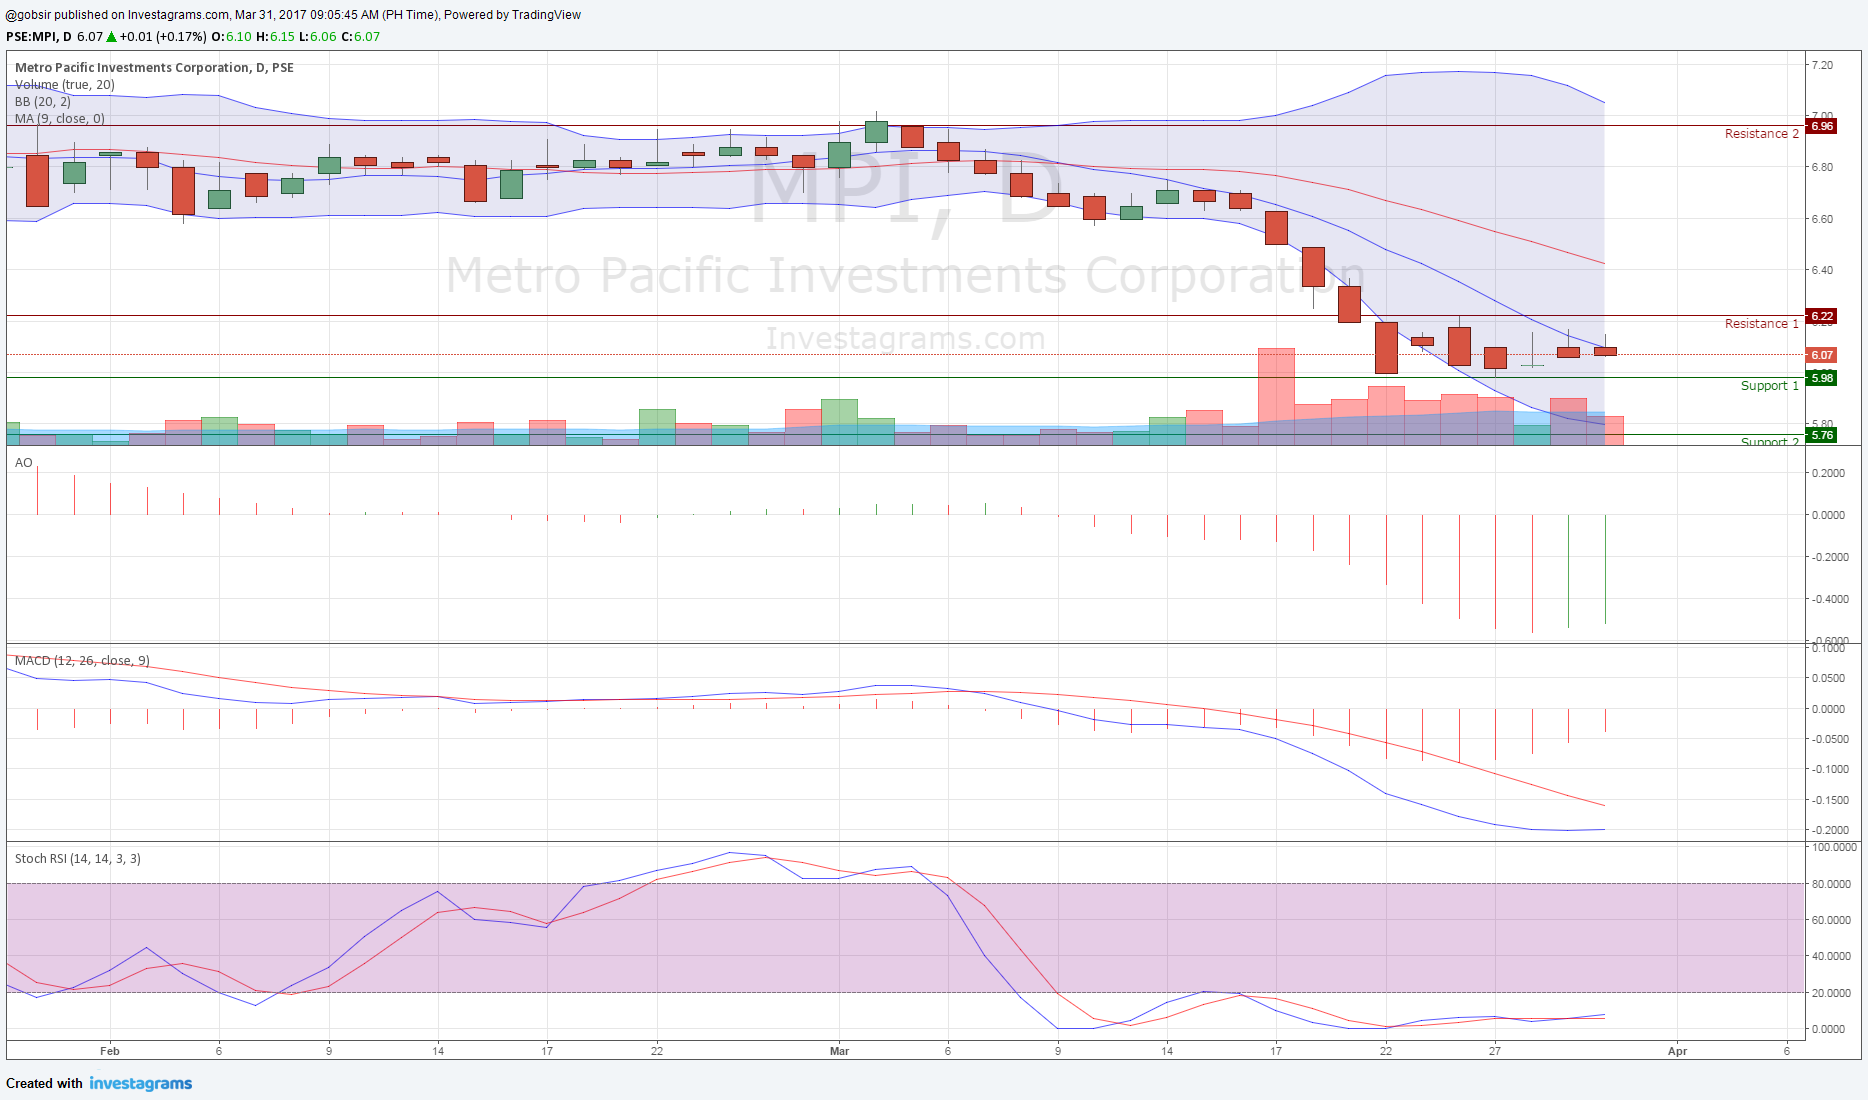
Task: Click the 20.0000 Stoch RSI scale value
Action: coord(1831,993)
